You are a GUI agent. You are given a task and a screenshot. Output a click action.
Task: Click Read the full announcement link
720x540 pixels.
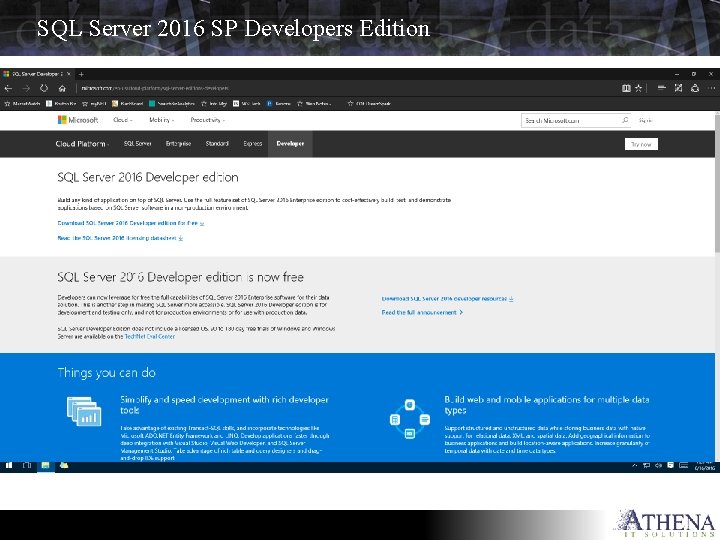(422, 313)
